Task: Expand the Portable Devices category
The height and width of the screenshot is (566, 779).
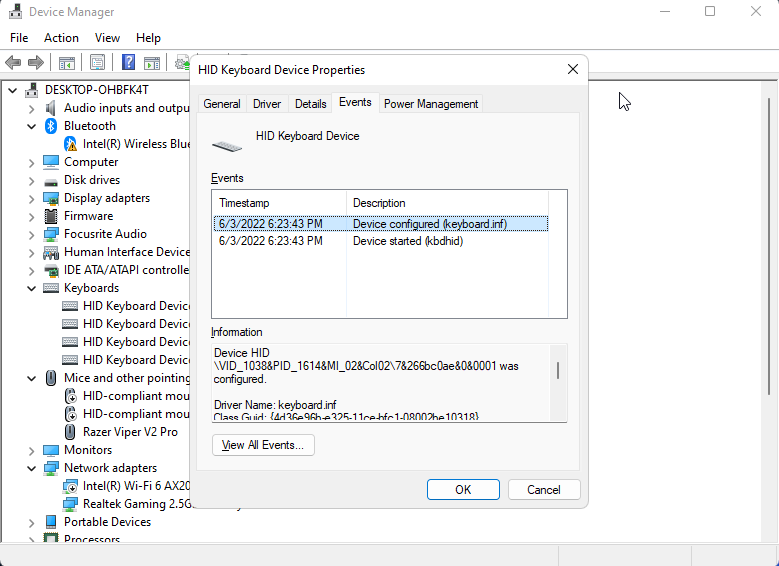Action: click(x=32, y=522)
